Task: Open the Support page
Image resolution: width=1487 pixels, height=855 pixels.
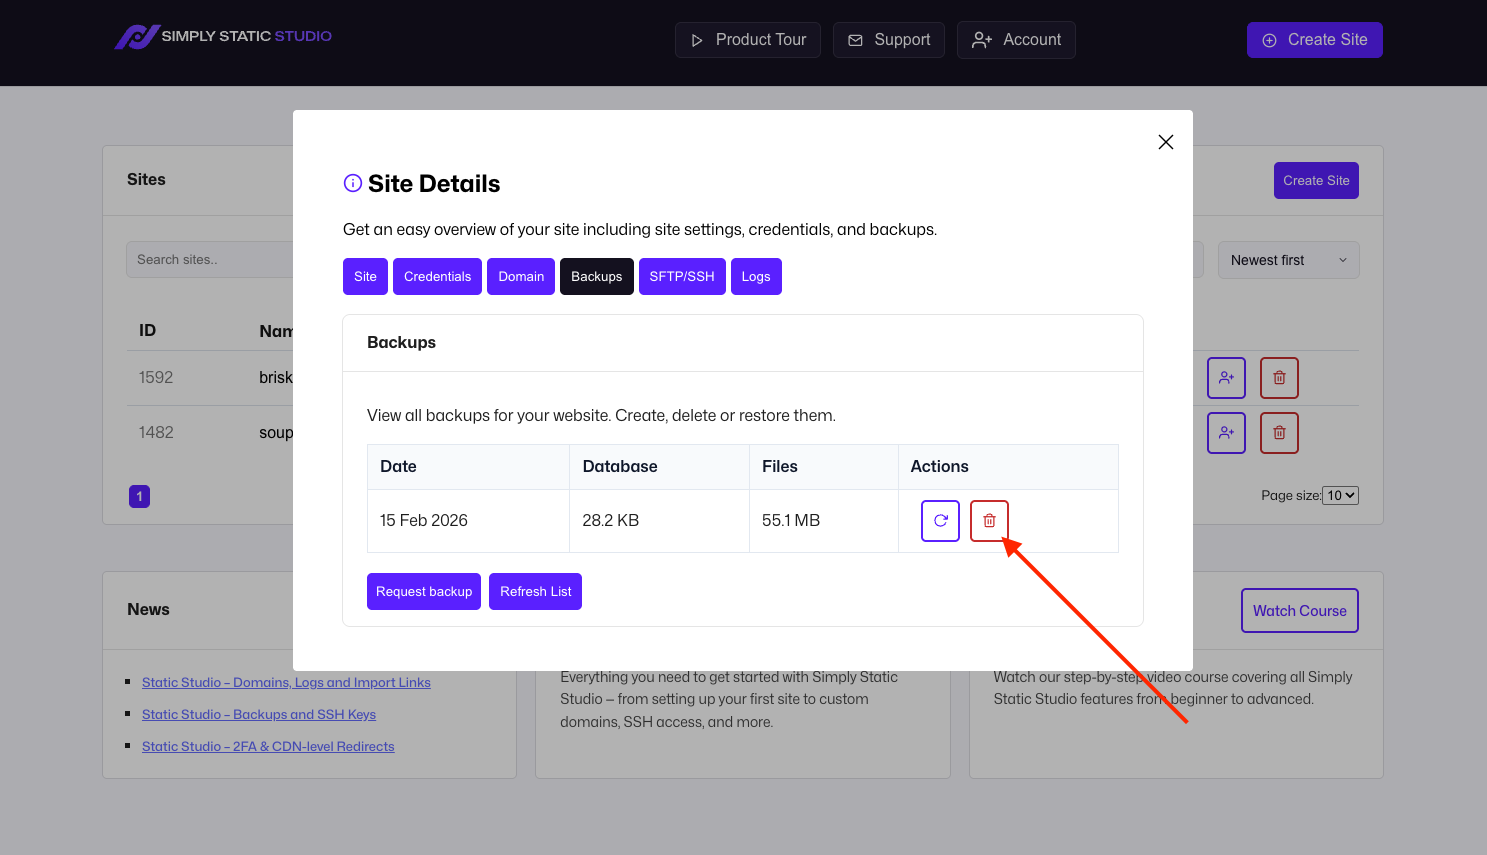Action: pos(889,40)
